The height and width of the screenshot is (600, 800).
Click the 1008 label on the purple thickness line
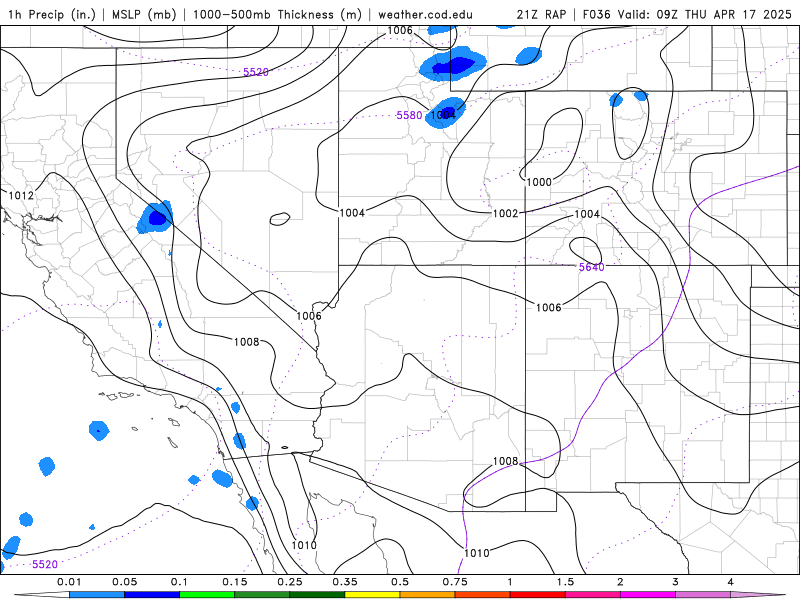505,461
